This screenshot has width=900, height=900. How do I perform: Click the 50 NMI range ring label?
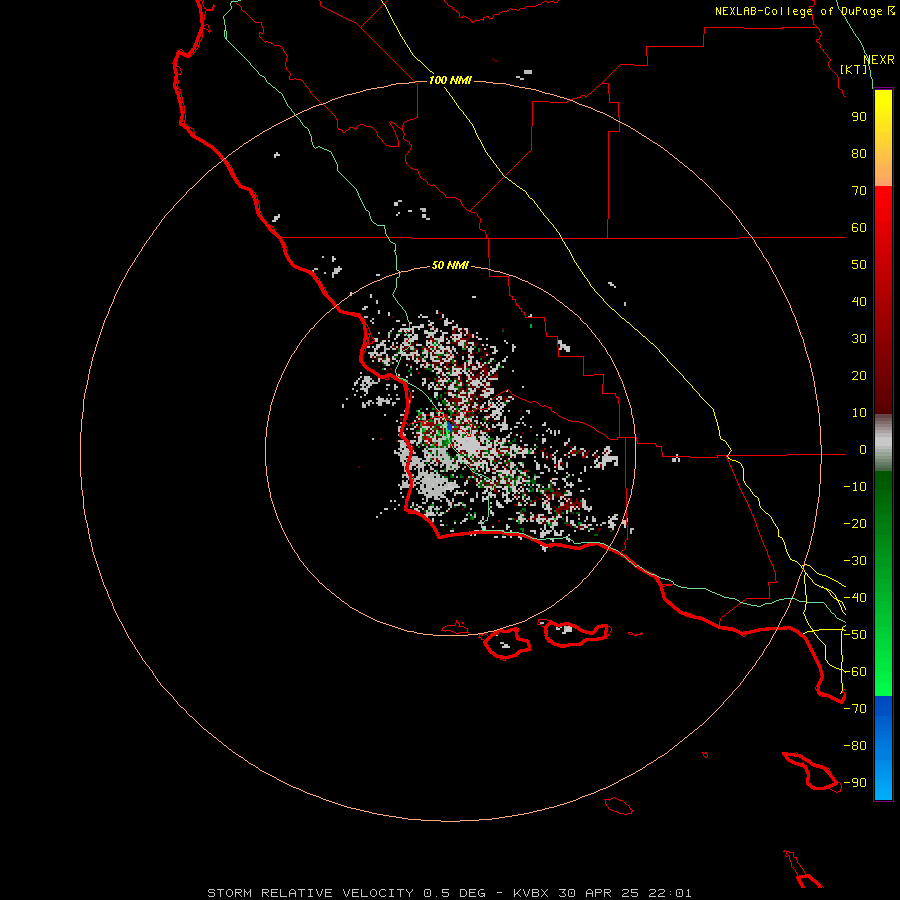pyautogui.click(x=450, y=265)
